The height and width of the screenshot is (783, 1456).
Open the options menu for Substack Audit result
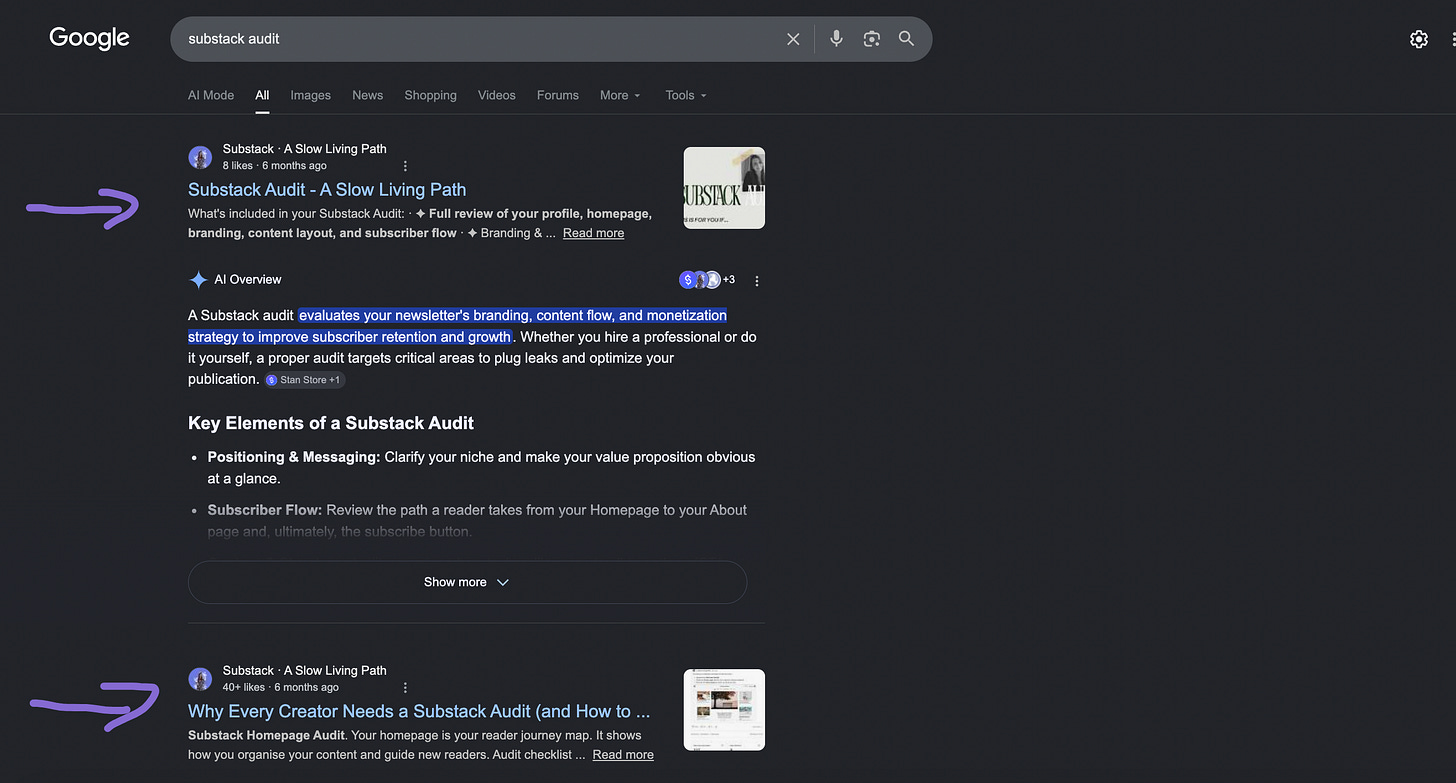click(405, 166)
